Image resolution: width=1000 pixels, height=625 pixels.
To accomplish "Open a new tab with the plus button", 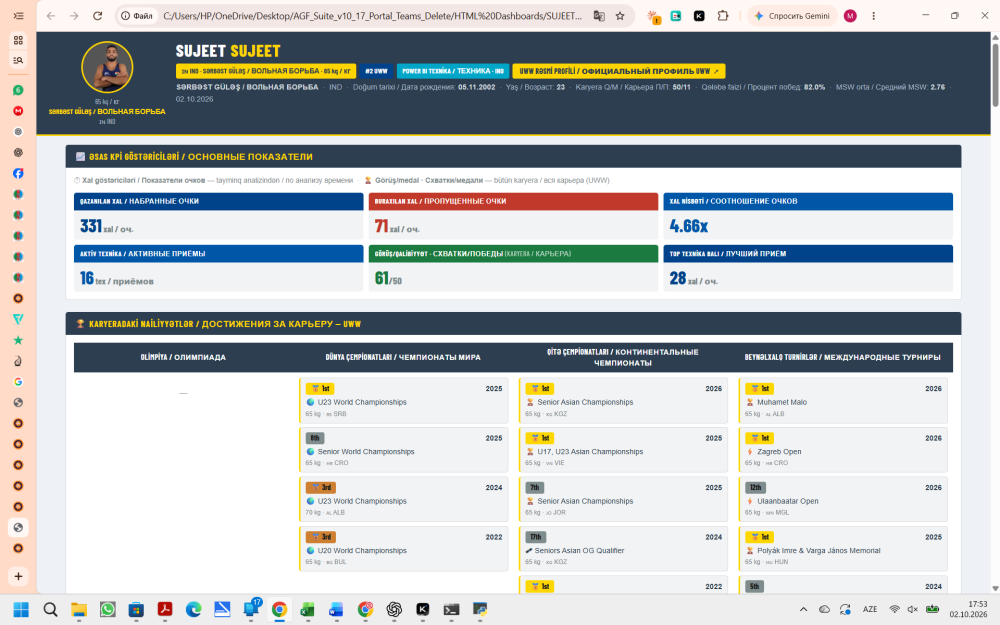I will pos(18,577).
